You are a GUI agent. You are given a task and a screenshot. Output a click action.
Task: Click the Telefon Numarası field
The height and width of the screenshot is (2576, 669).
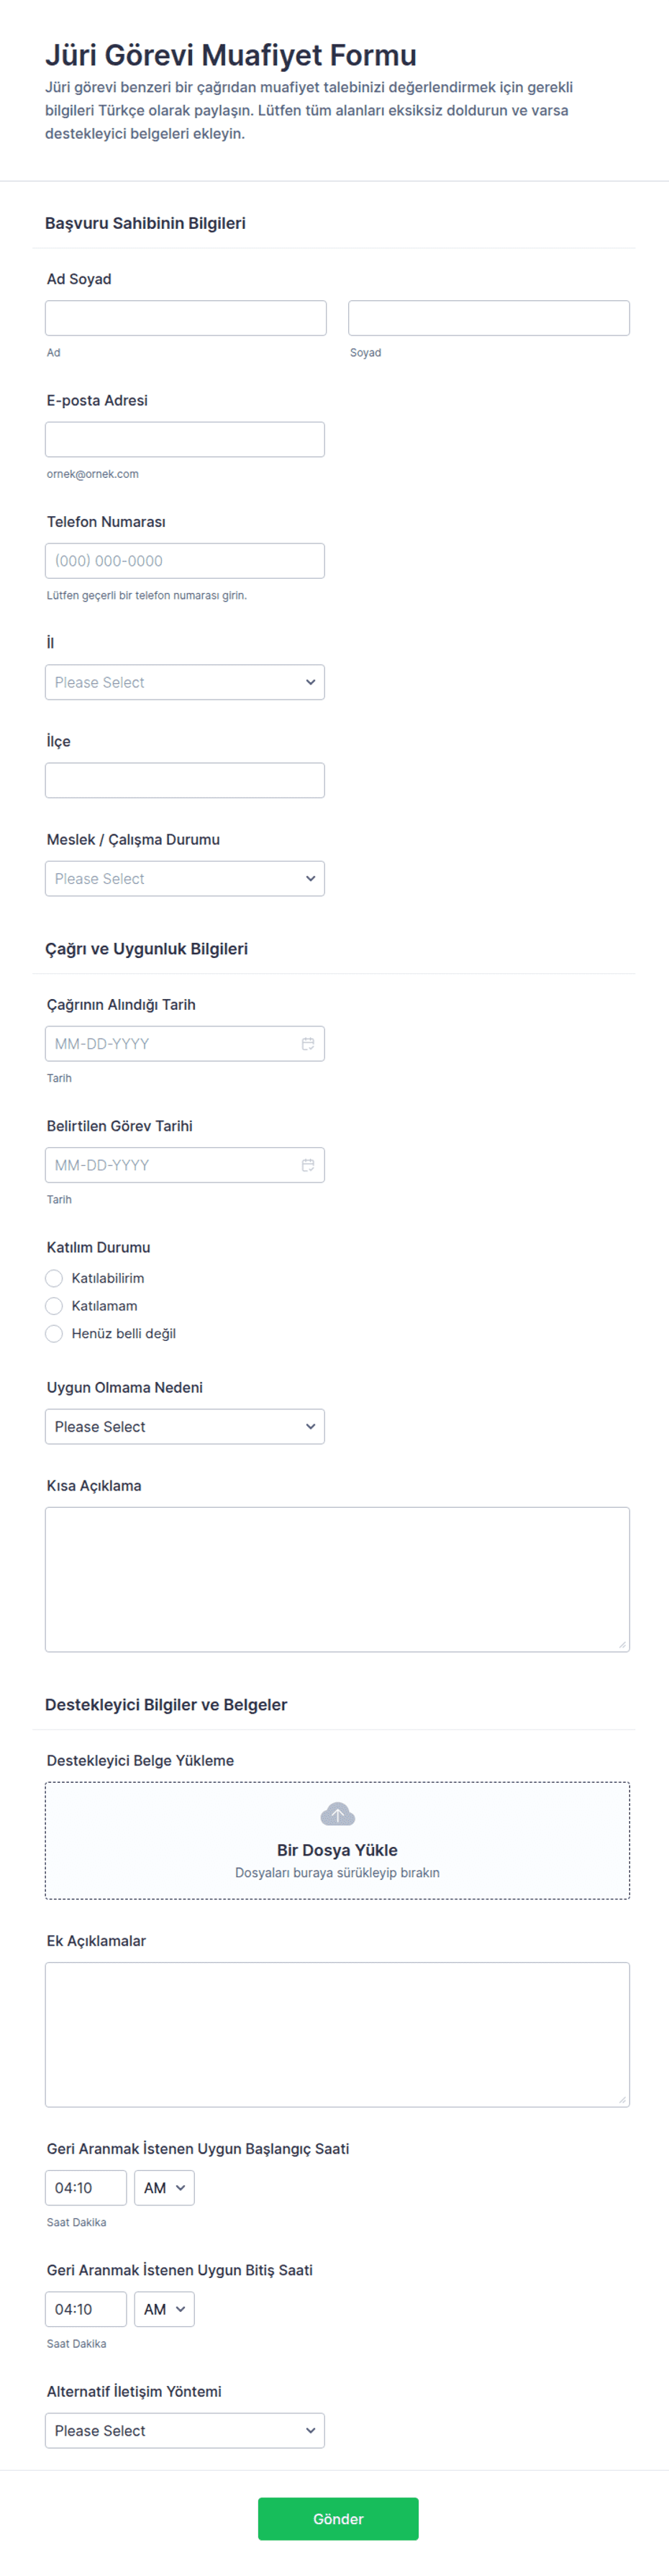click(x=185, y=560)
